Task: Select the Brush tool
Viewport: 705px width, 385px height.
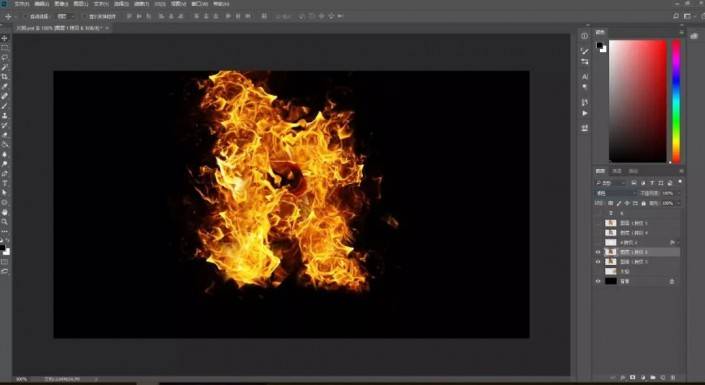Action: click(x=5, y=106)
